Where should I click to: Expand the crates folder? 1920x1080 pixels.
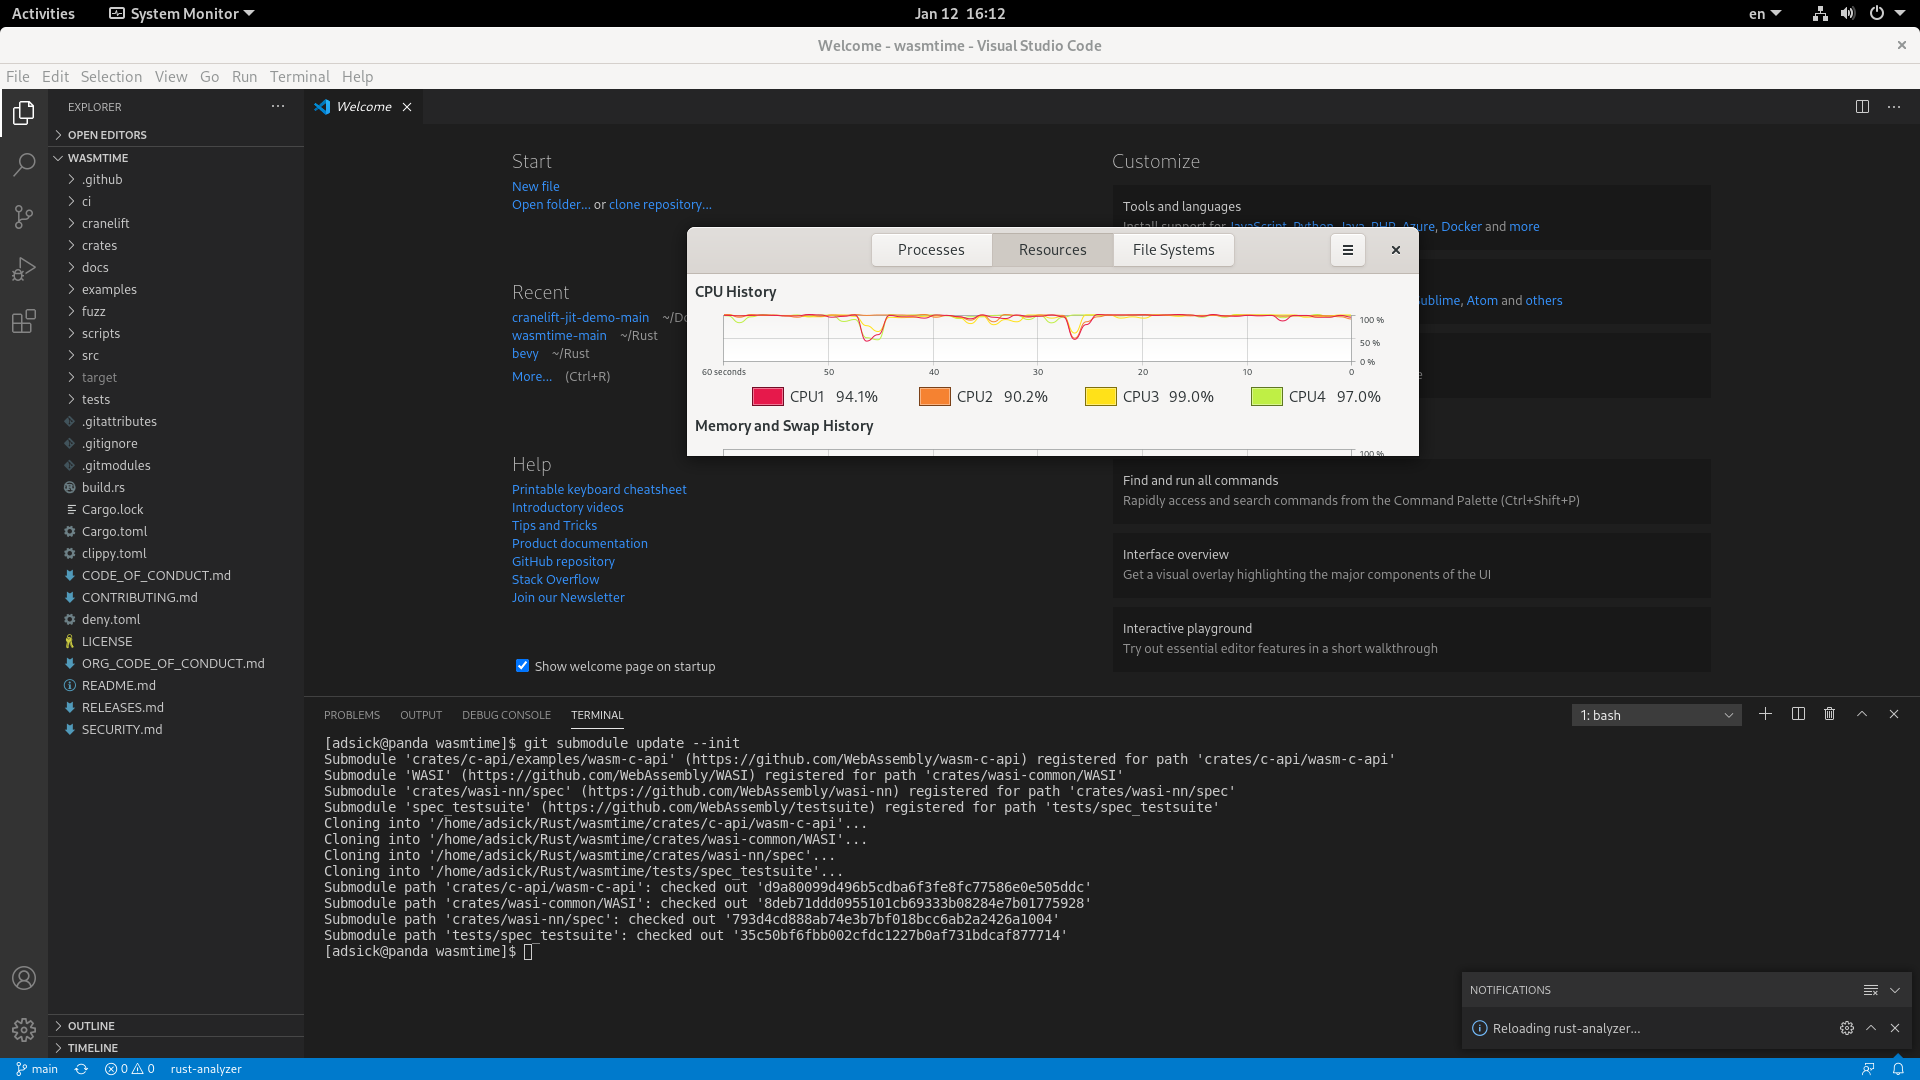pyautogui.click(x=176, y=246)
